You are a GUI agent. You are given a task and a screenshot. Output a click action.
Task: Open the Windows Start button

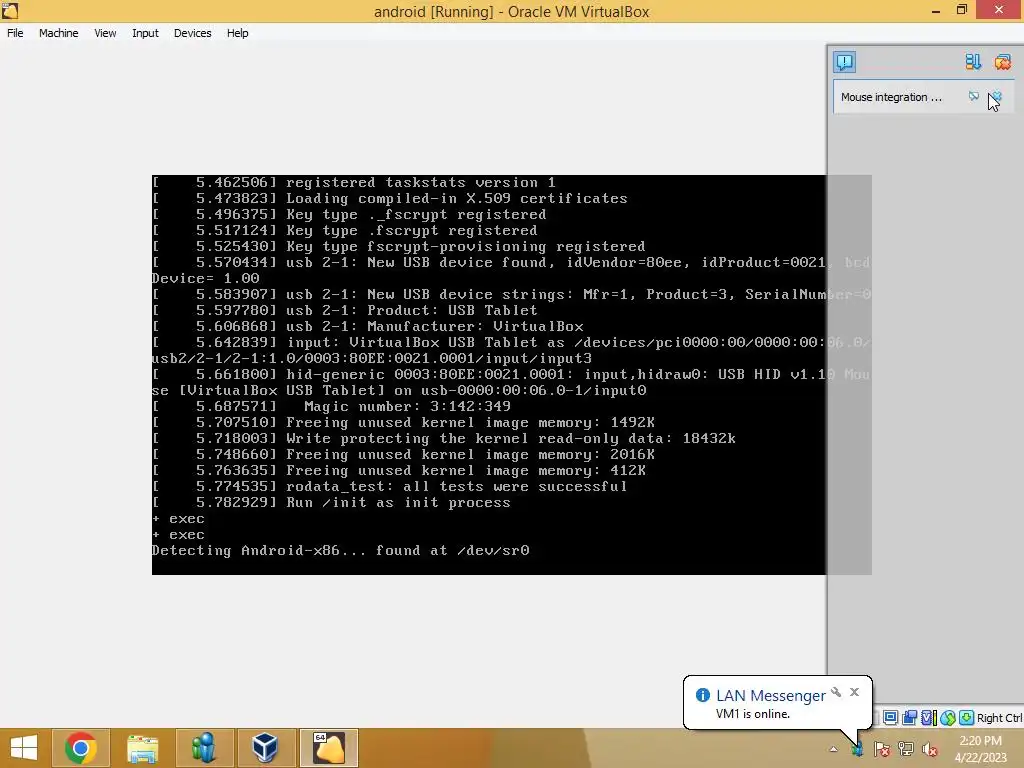point(24,748)
